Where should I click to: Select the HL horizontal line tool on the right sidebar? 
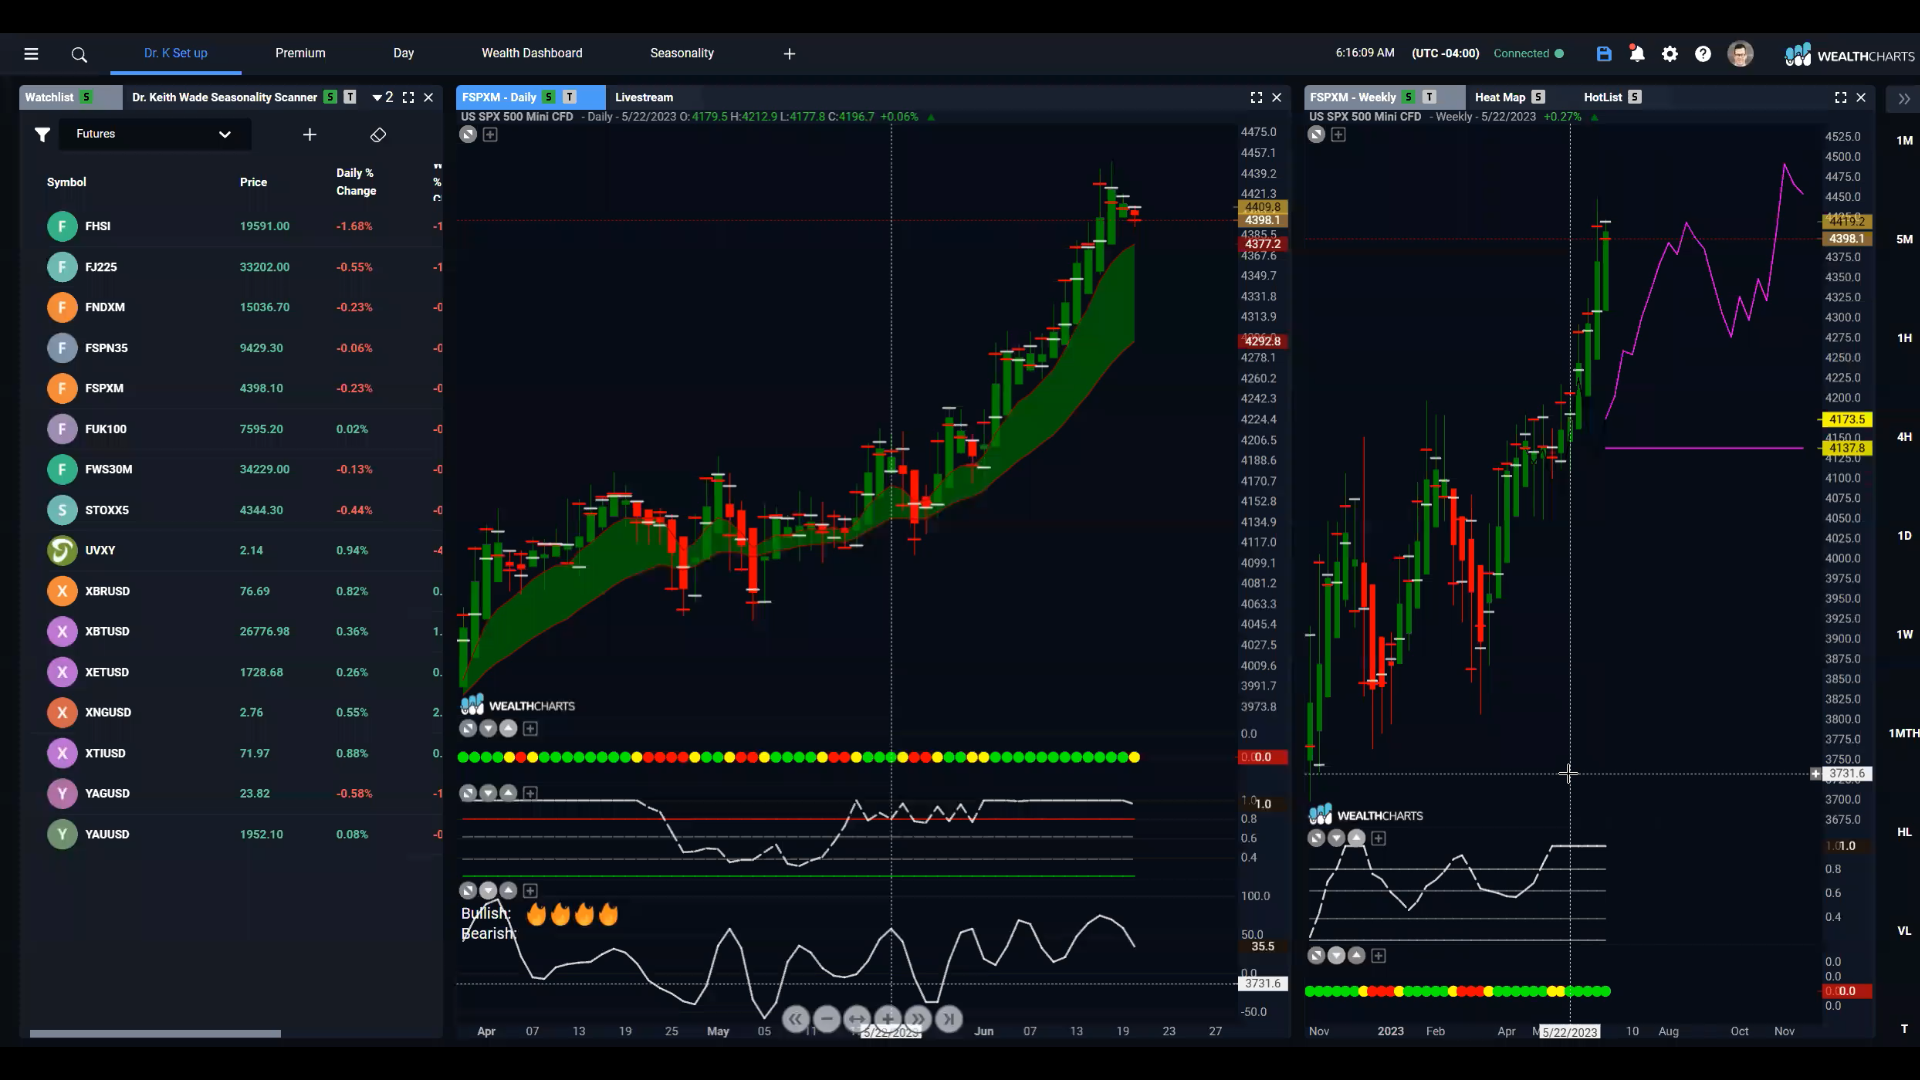pyautogui.click(x=1904, y=832)
